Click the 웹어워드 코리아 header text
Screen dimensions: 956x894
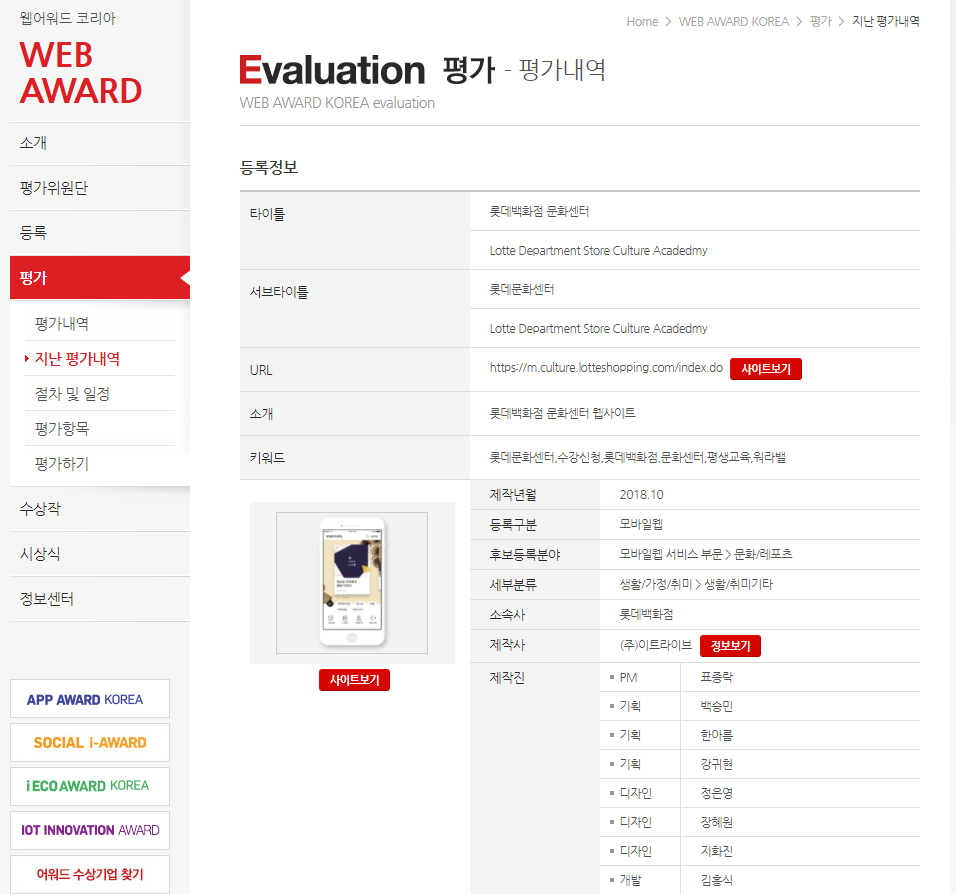(68, 18)
